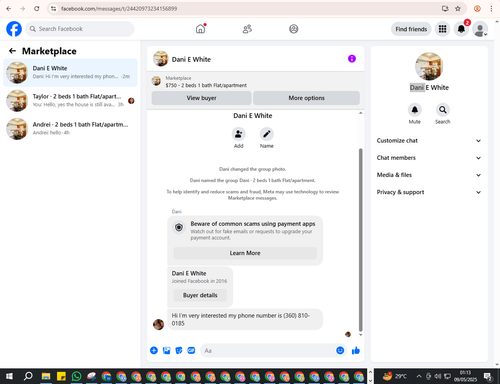Click the Name pencil icon
Screen dimensions: 500x384
(267, 134)
